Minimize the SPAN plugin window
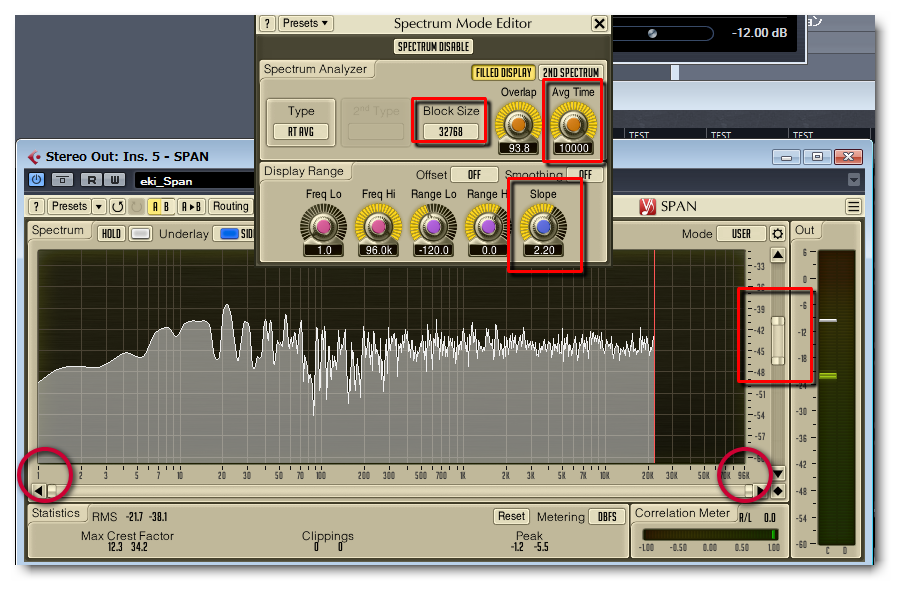 786,157
